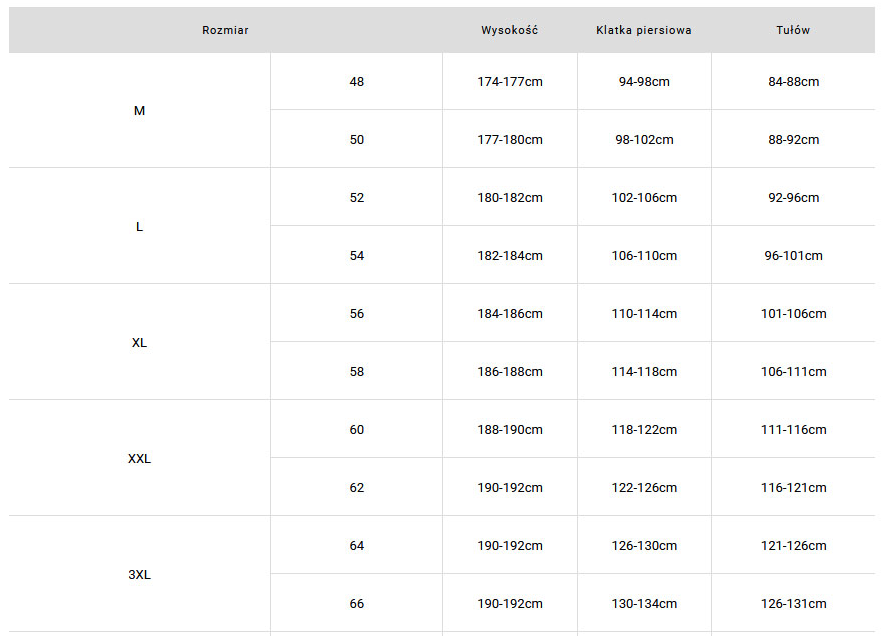Click the size number 60 cell
The width and height of the screenshot is (883, 639).
pos(357,430)
